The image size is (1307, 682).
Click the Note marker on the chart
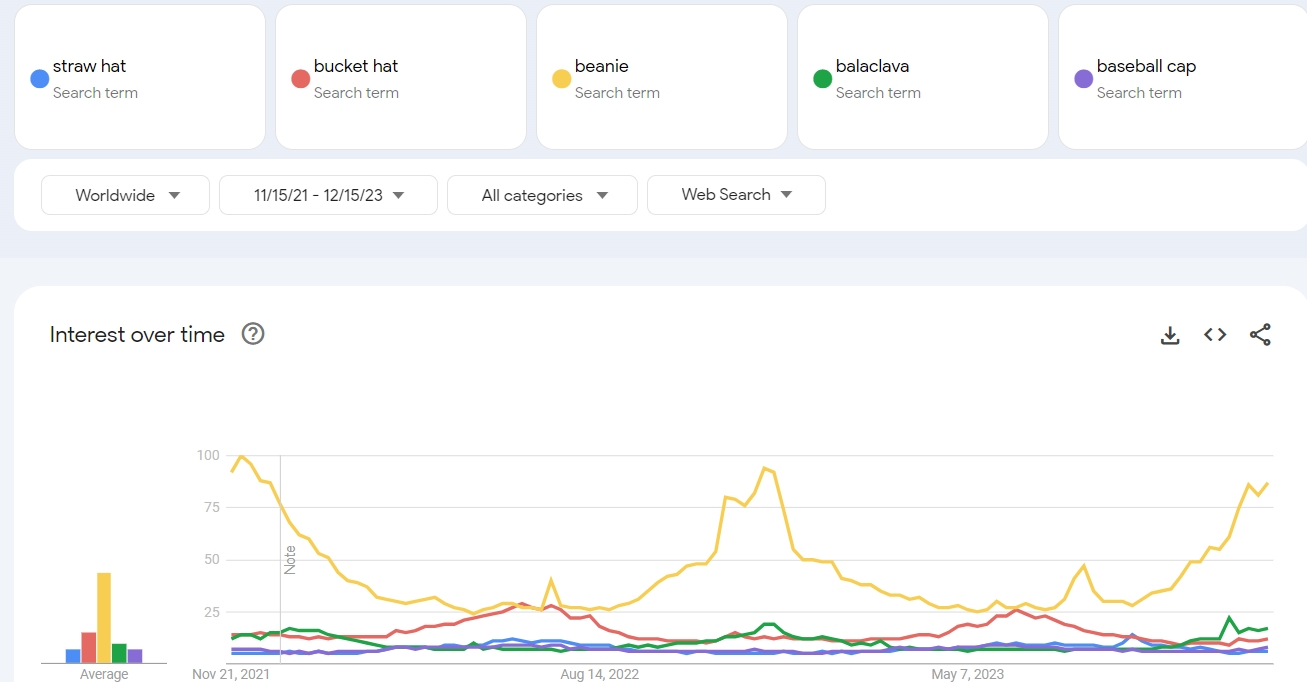click(x=290, y=559)
